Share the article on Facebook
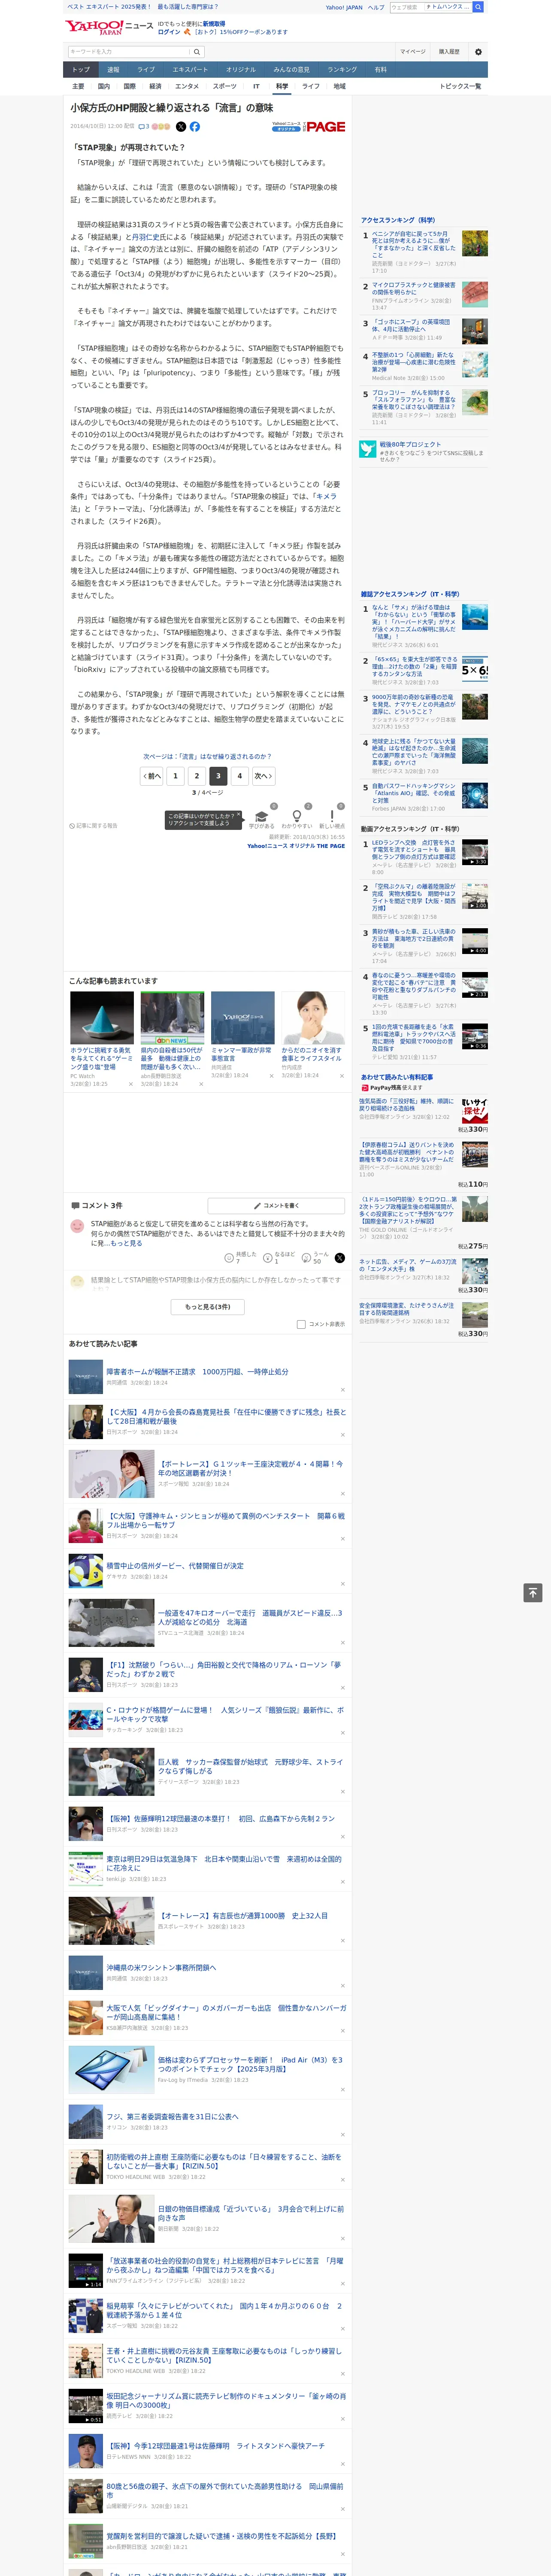Image resolution: width=551 pixels, height=2576 pixels. [195, 127]
